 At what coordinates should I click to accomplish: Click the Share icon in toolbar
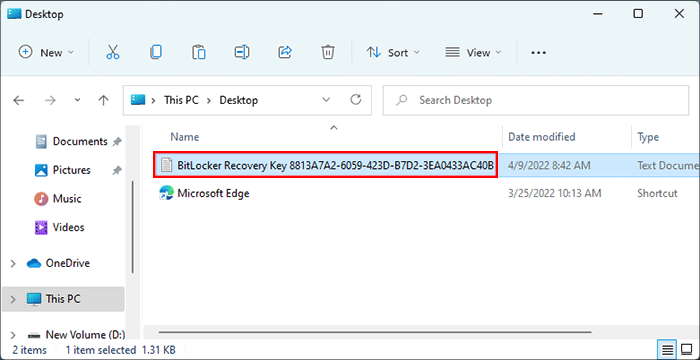(285, 52)
